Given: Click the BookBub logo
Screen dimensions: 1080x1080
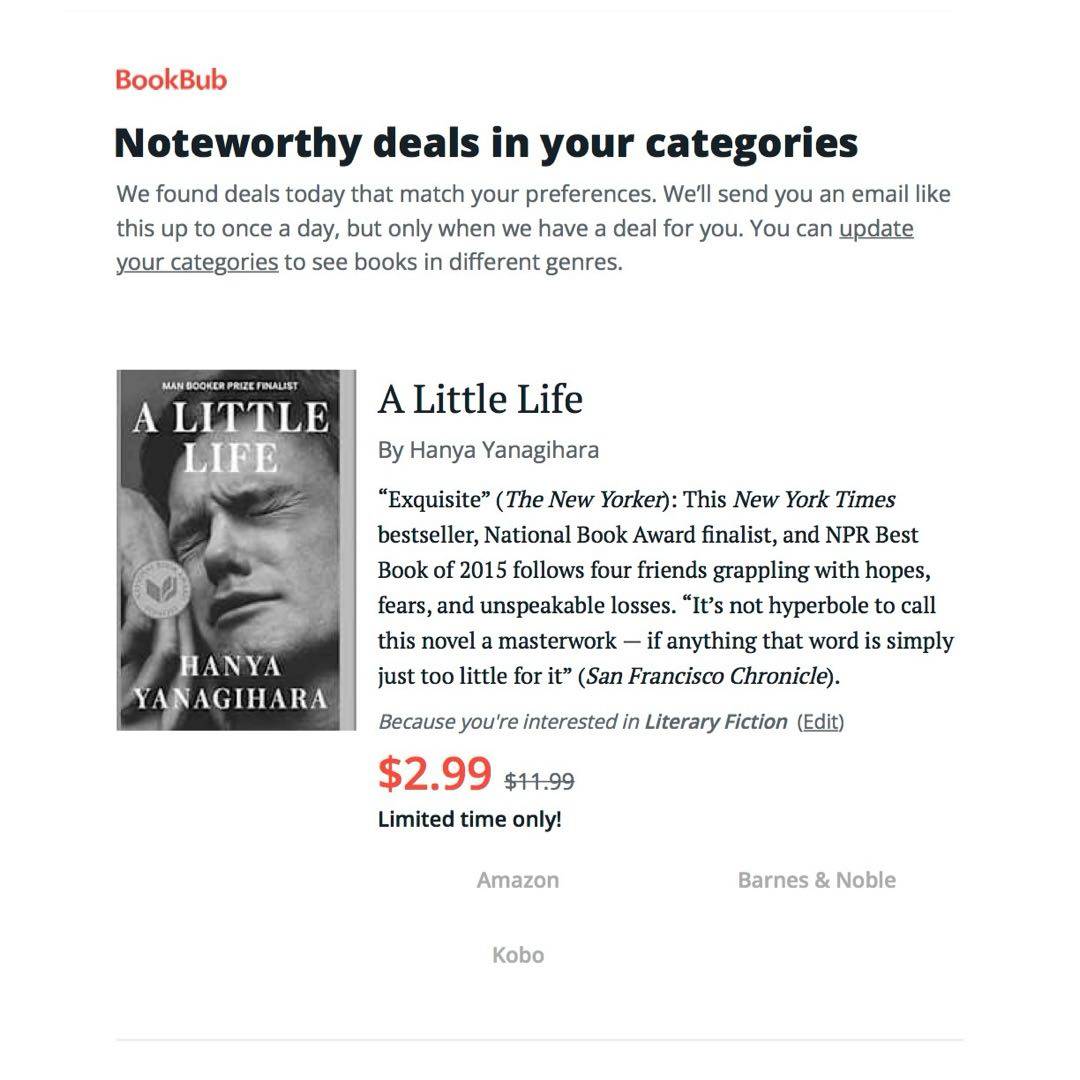Looking at the screenshot, I should (171, 80).
